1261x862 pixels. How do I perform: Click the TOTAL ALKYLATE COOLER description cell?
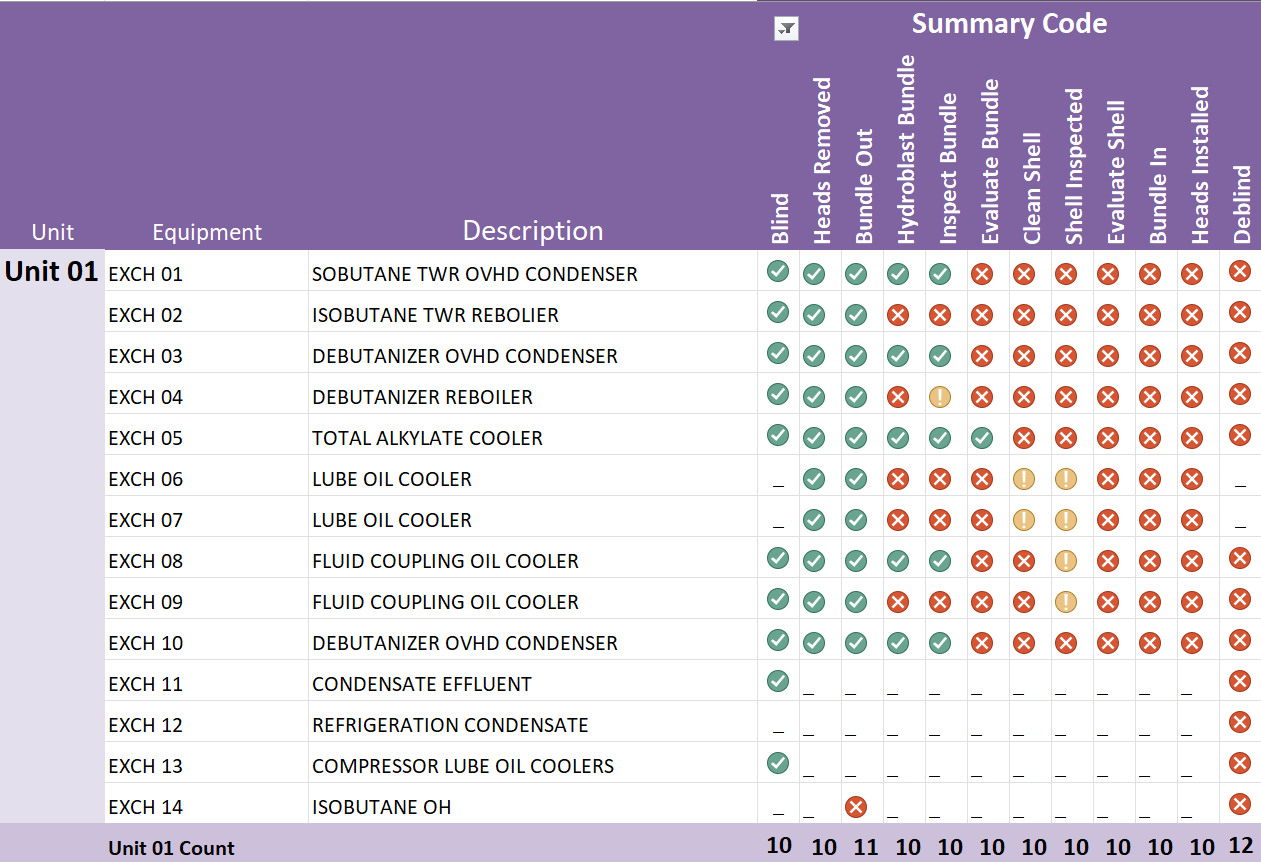pyautogui.click(x=427, y=438)
